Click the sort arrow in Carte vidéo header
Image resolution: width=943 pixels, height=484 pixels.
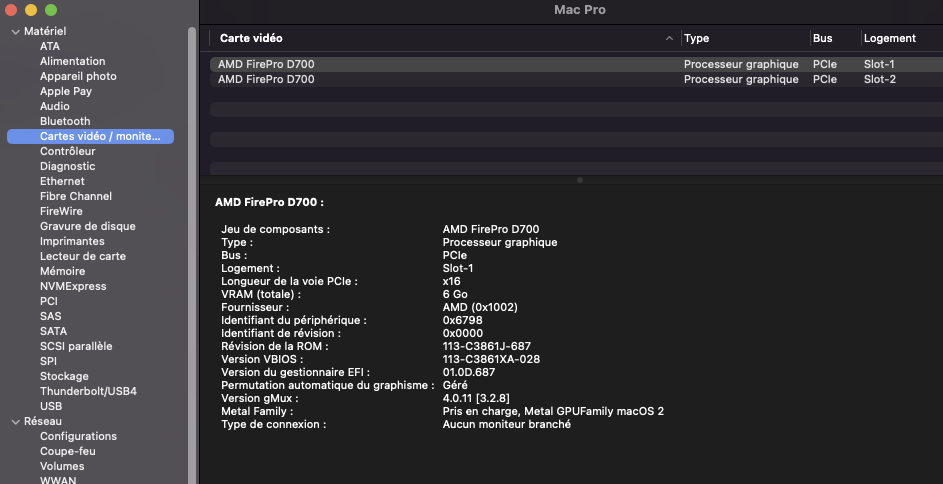(x=669, y=38)
